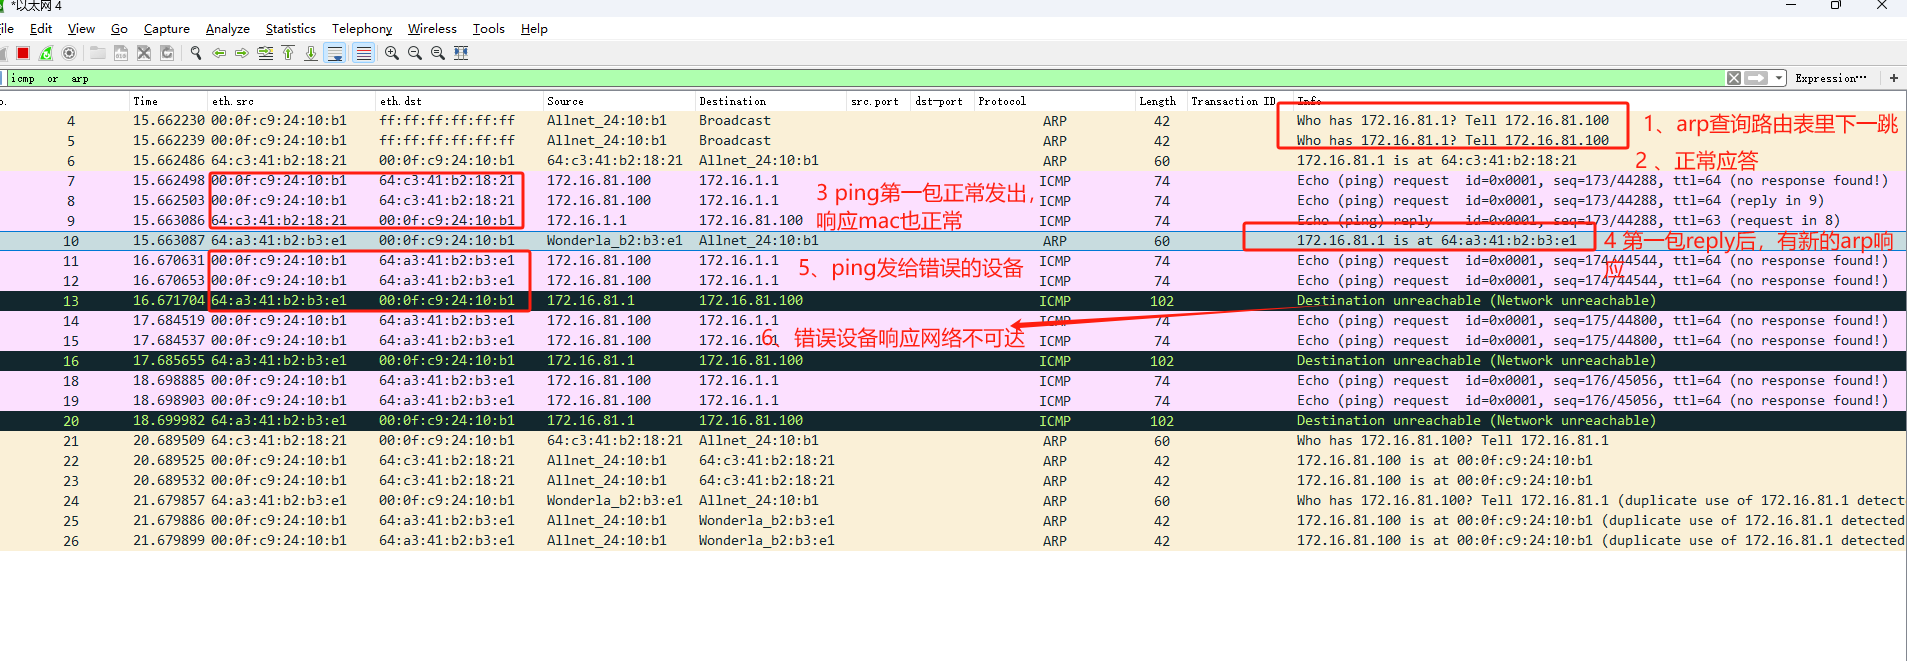The width and height of the screenshot is (1907, 661).
Task: Select packet 21 'Who has 172.16.81.100' row
Action: pos(953,441)
